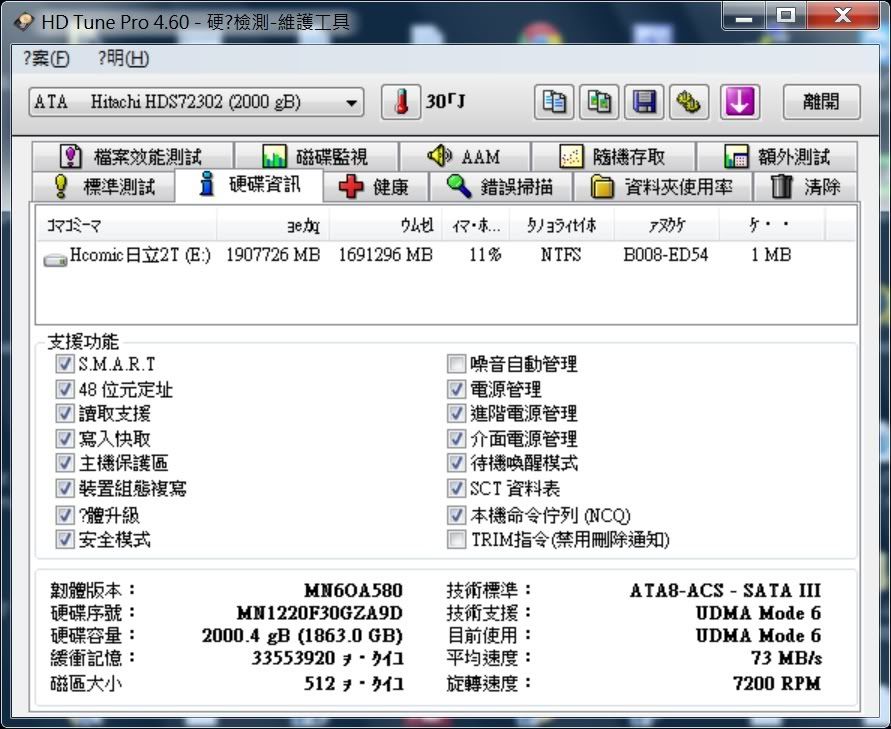Click the copy text to clipboard icon
This screenshot has width=891, height=729.
[553, 102]
